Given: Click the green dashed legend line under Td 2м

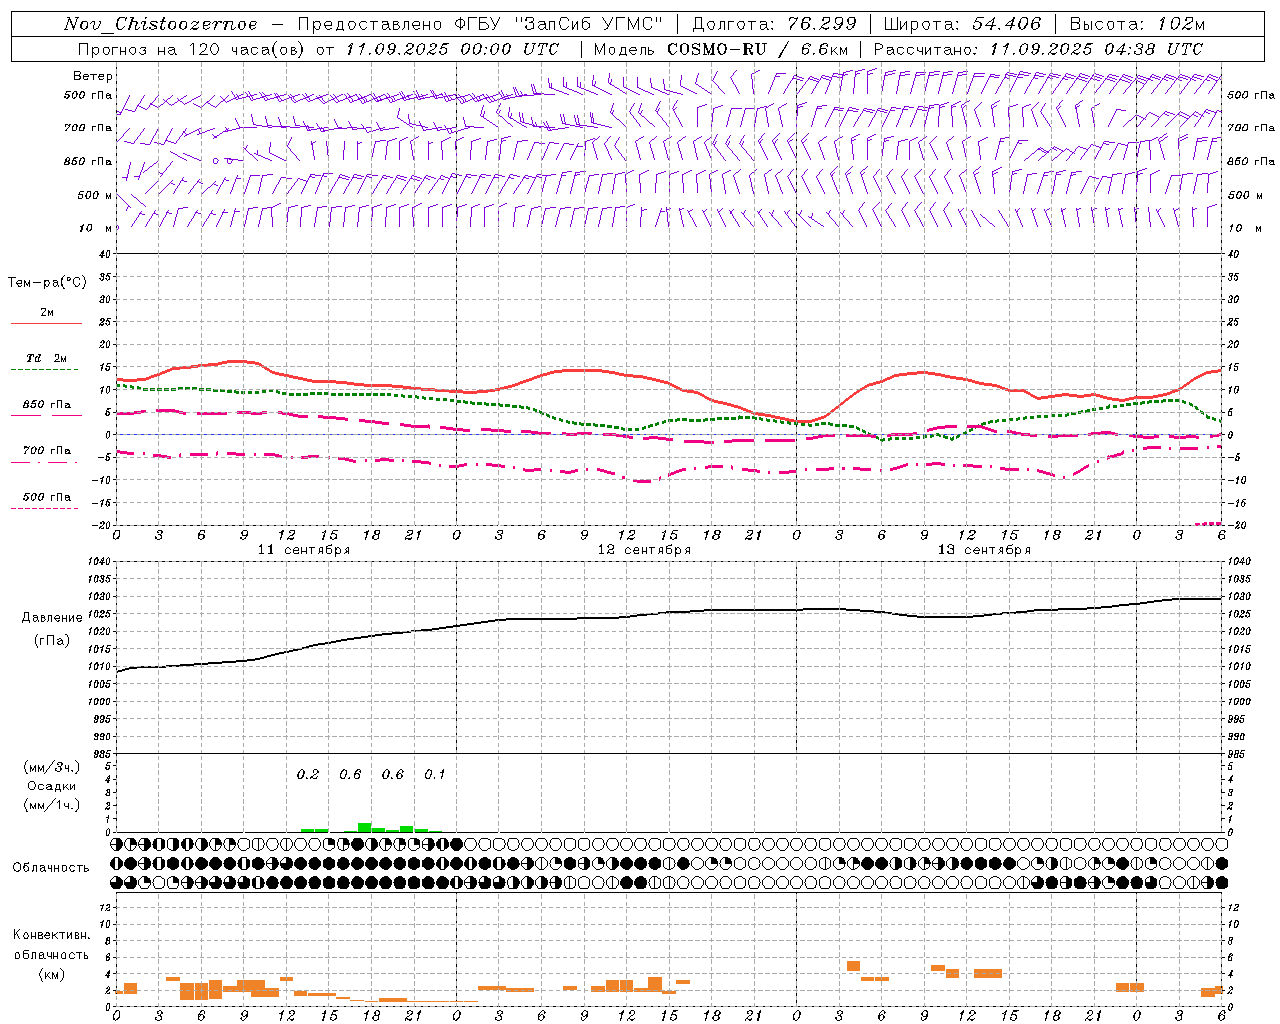Looking at the screenshot, I should 45,370.
